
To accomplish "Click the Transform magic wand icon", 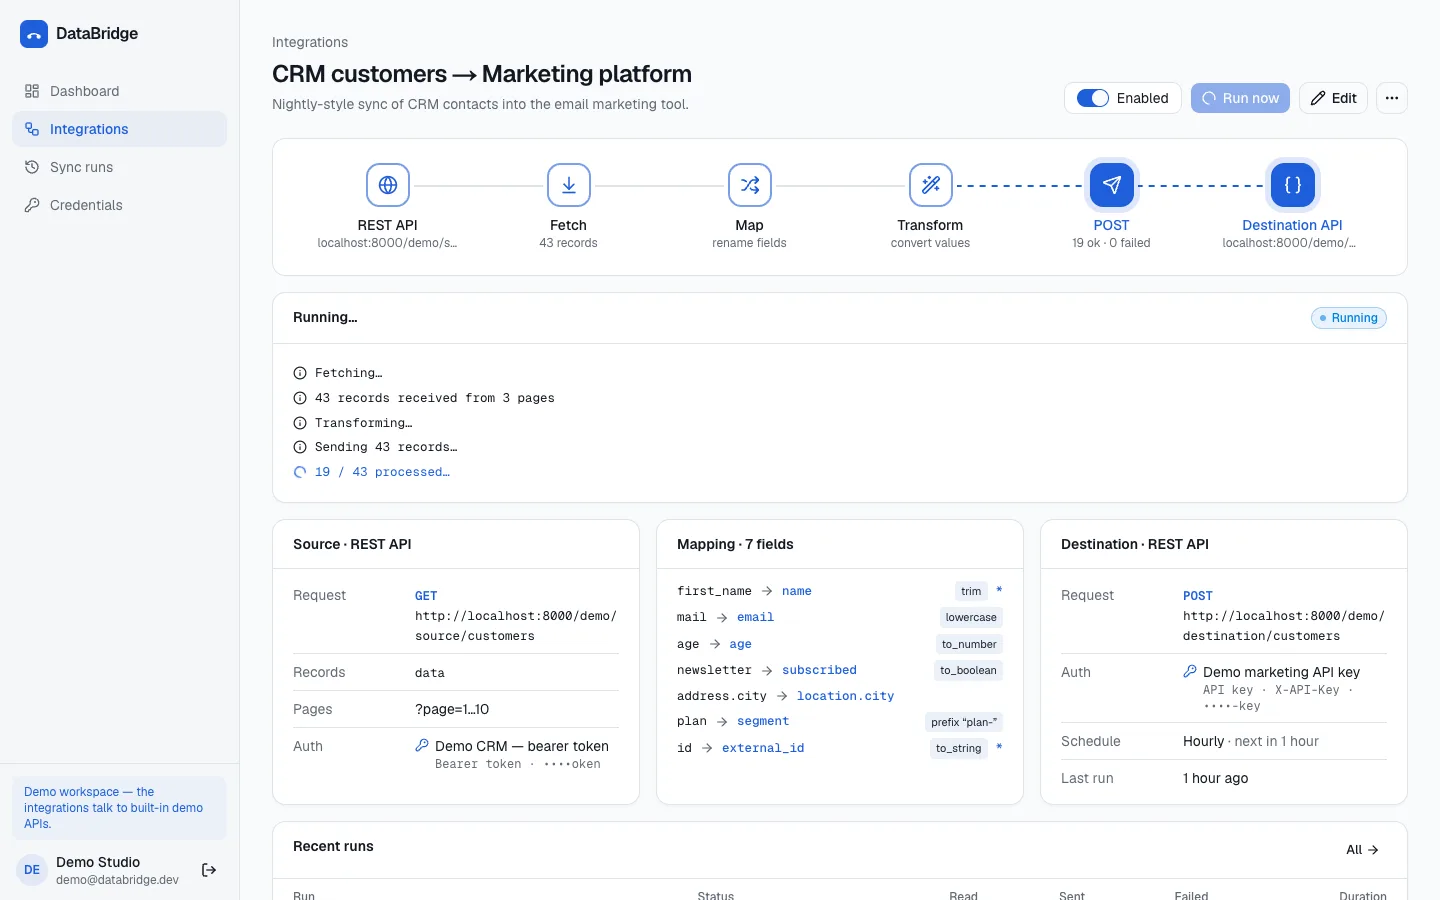I will click(x=931, y=185).
